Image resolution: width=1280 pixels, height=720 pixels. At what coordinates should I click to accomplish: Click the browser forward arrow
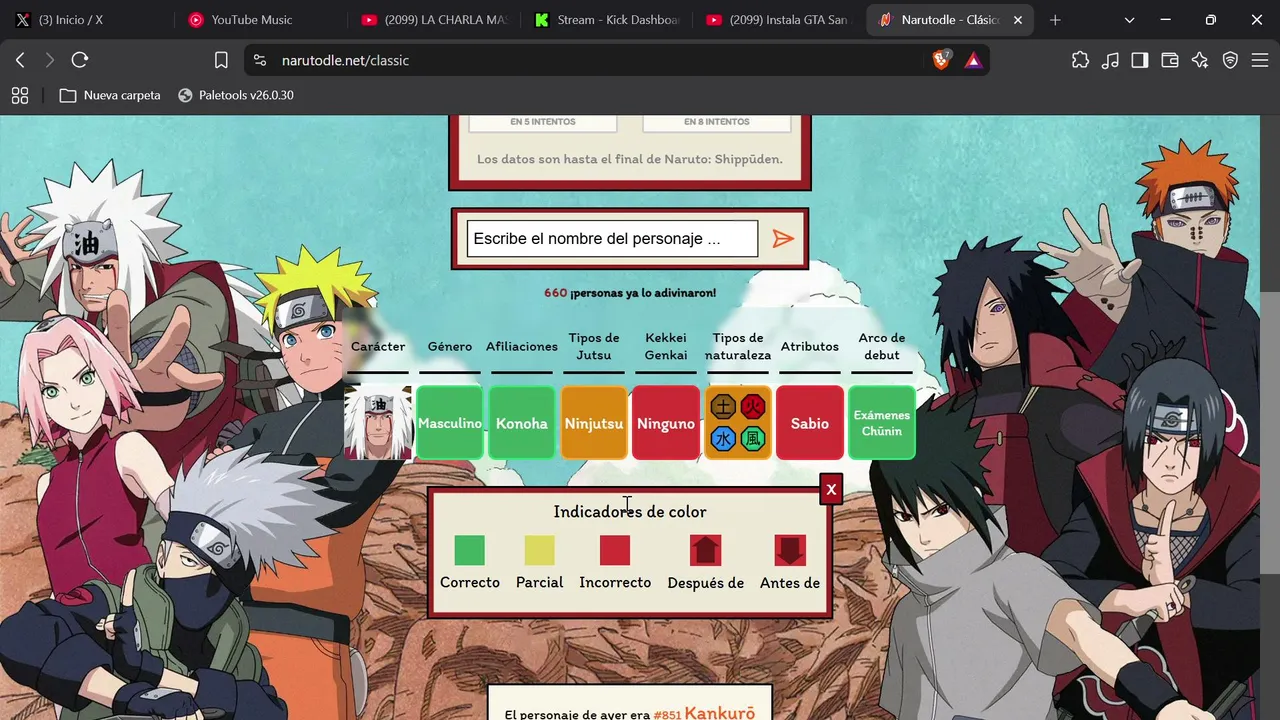(50, 60)
